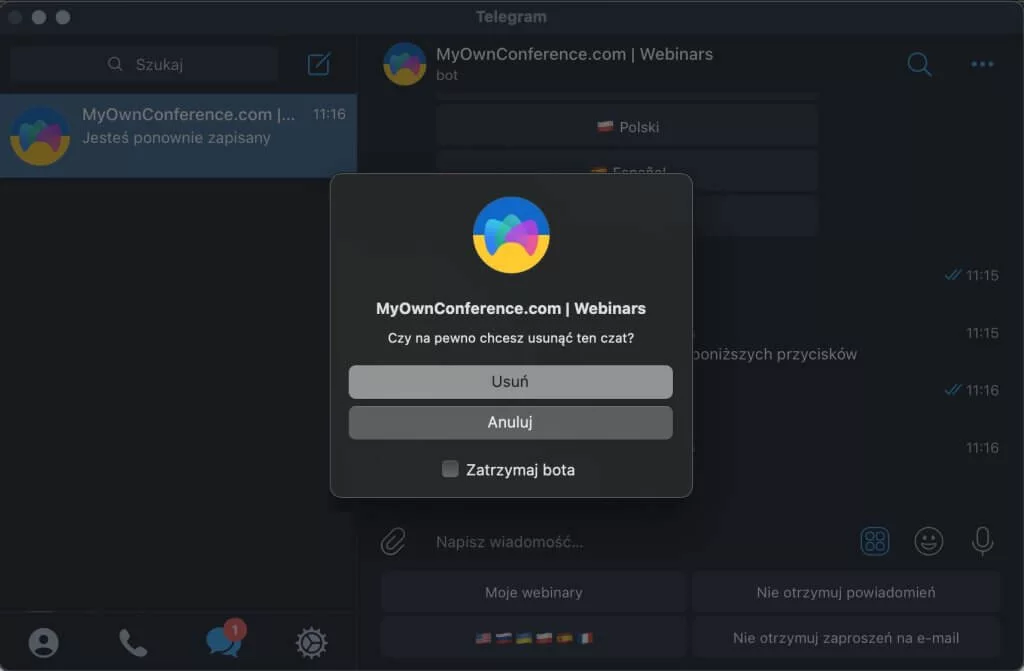This screenshot has width=1024, height=671.
Task: Click the compose new message icon
Action: click(x=319, y=64)
